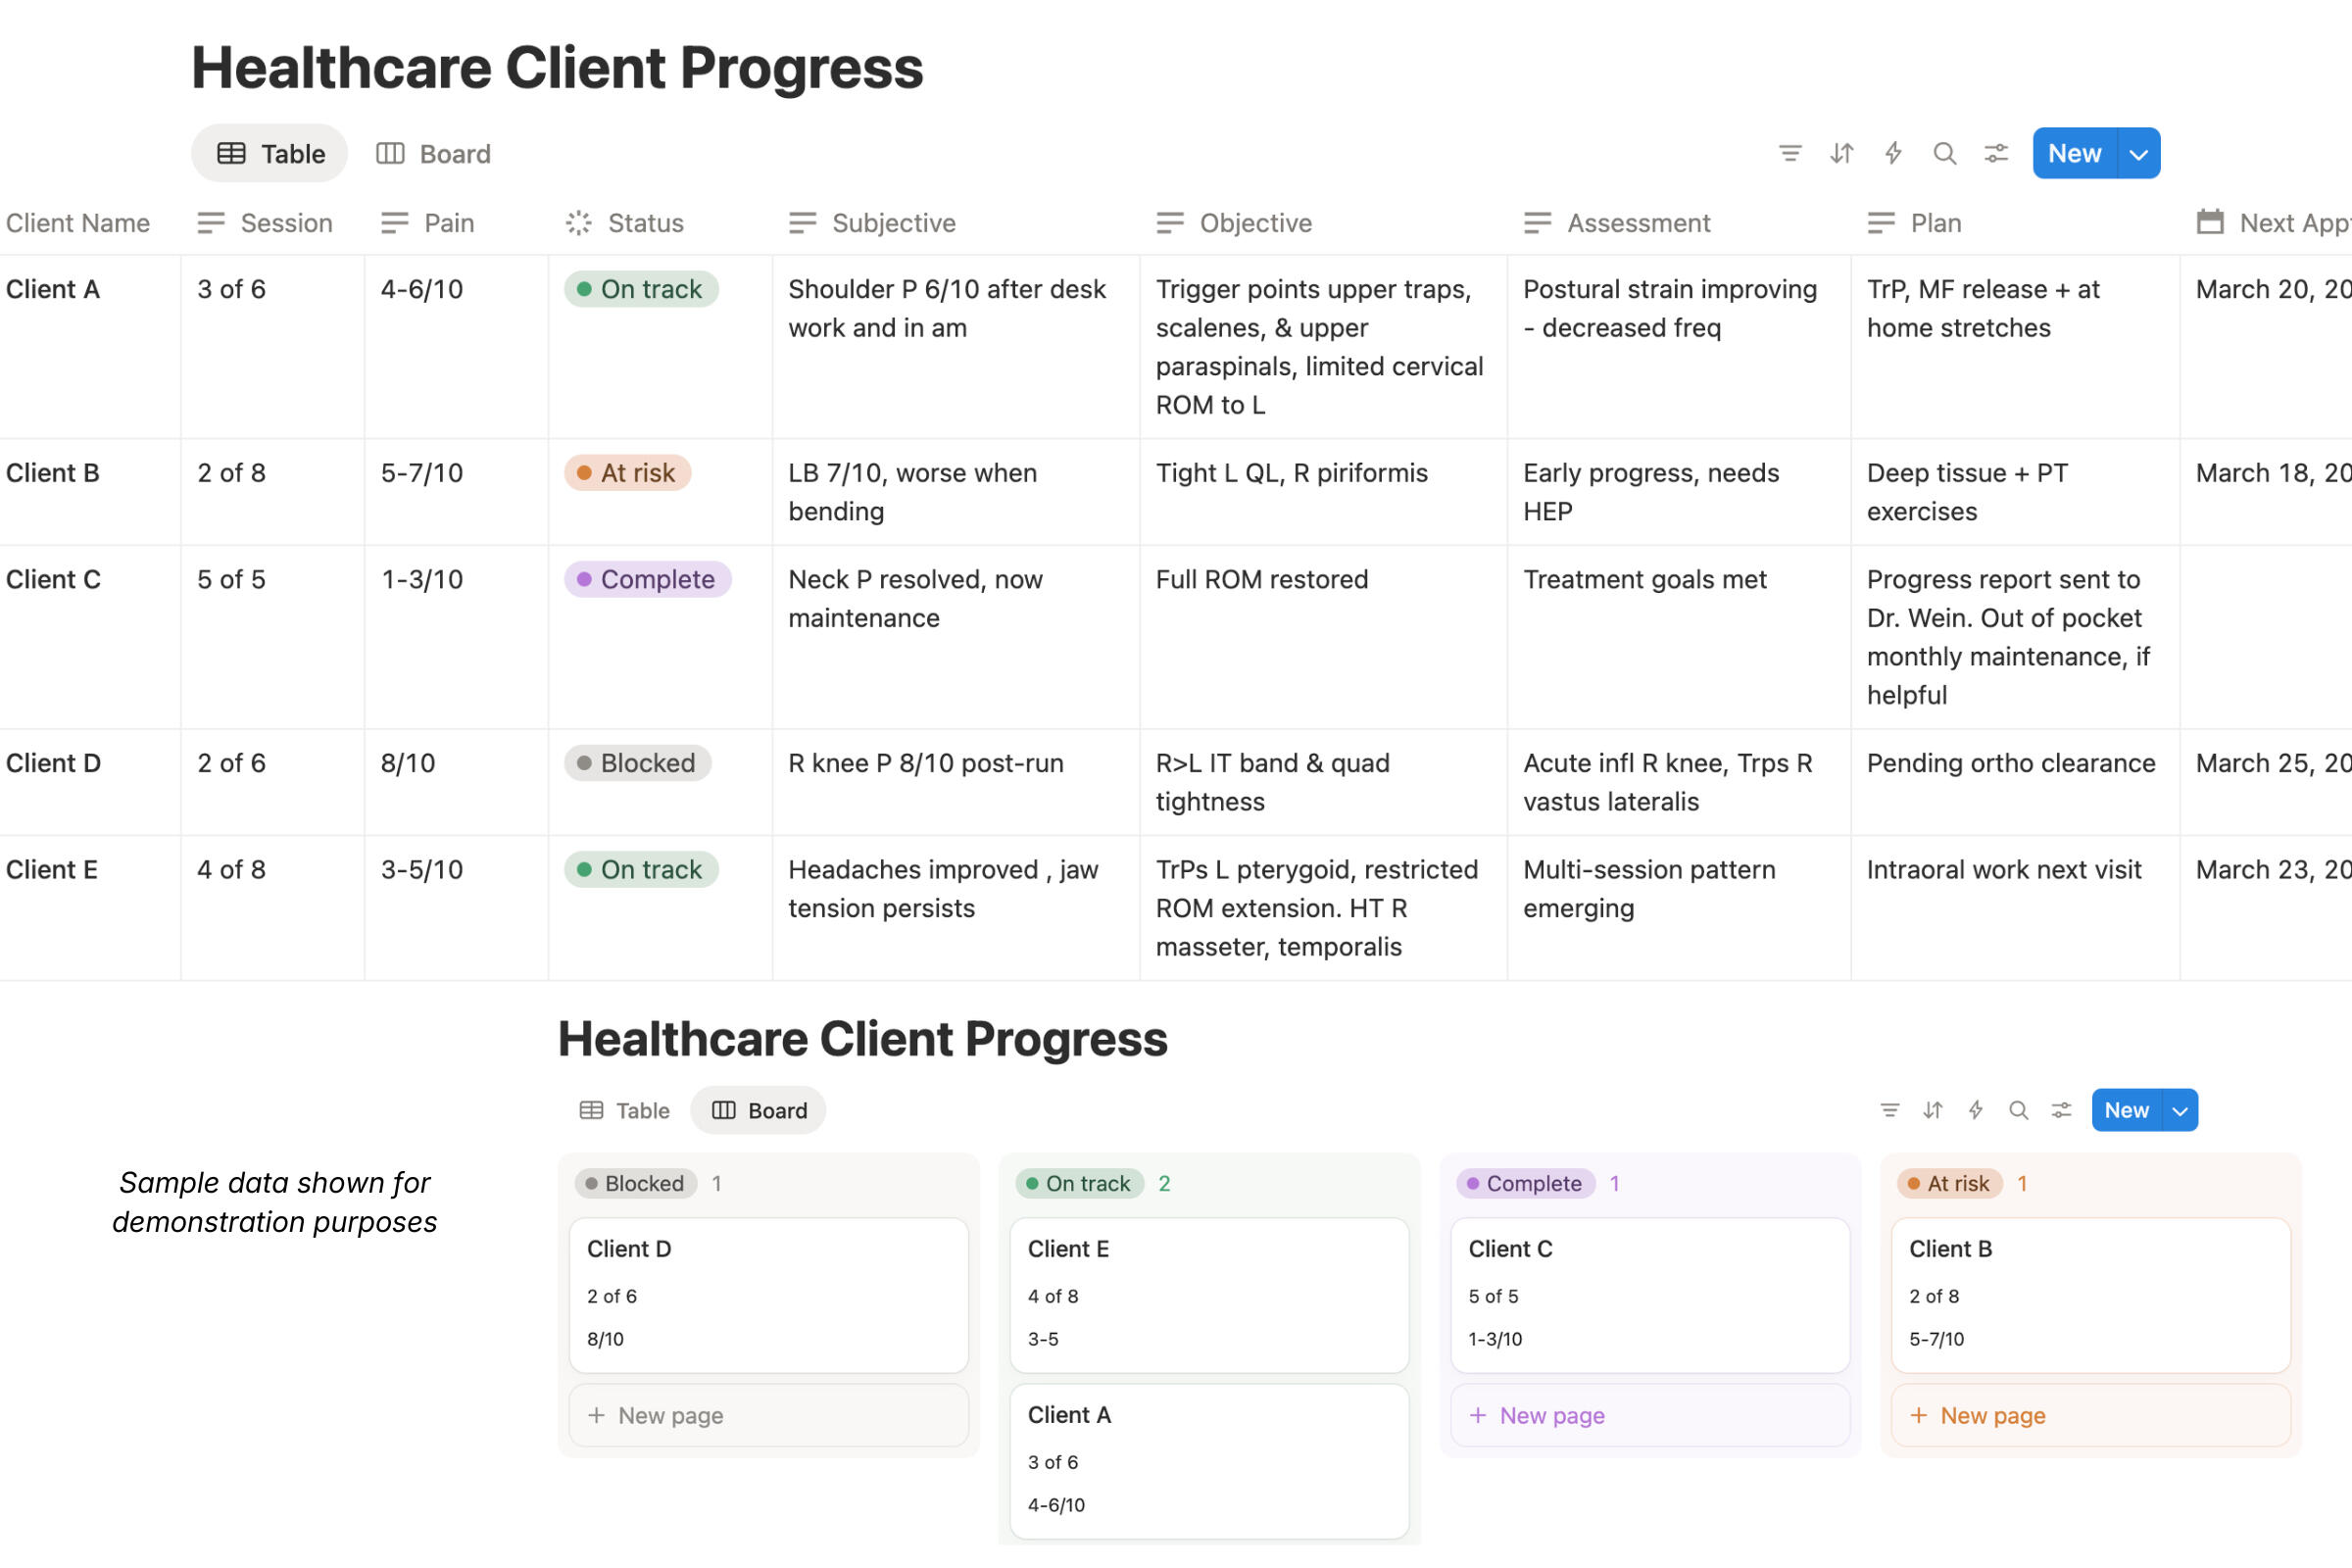
Task: Open view settings sliders icon in top toolbar
Action: tap(1996, 153)
